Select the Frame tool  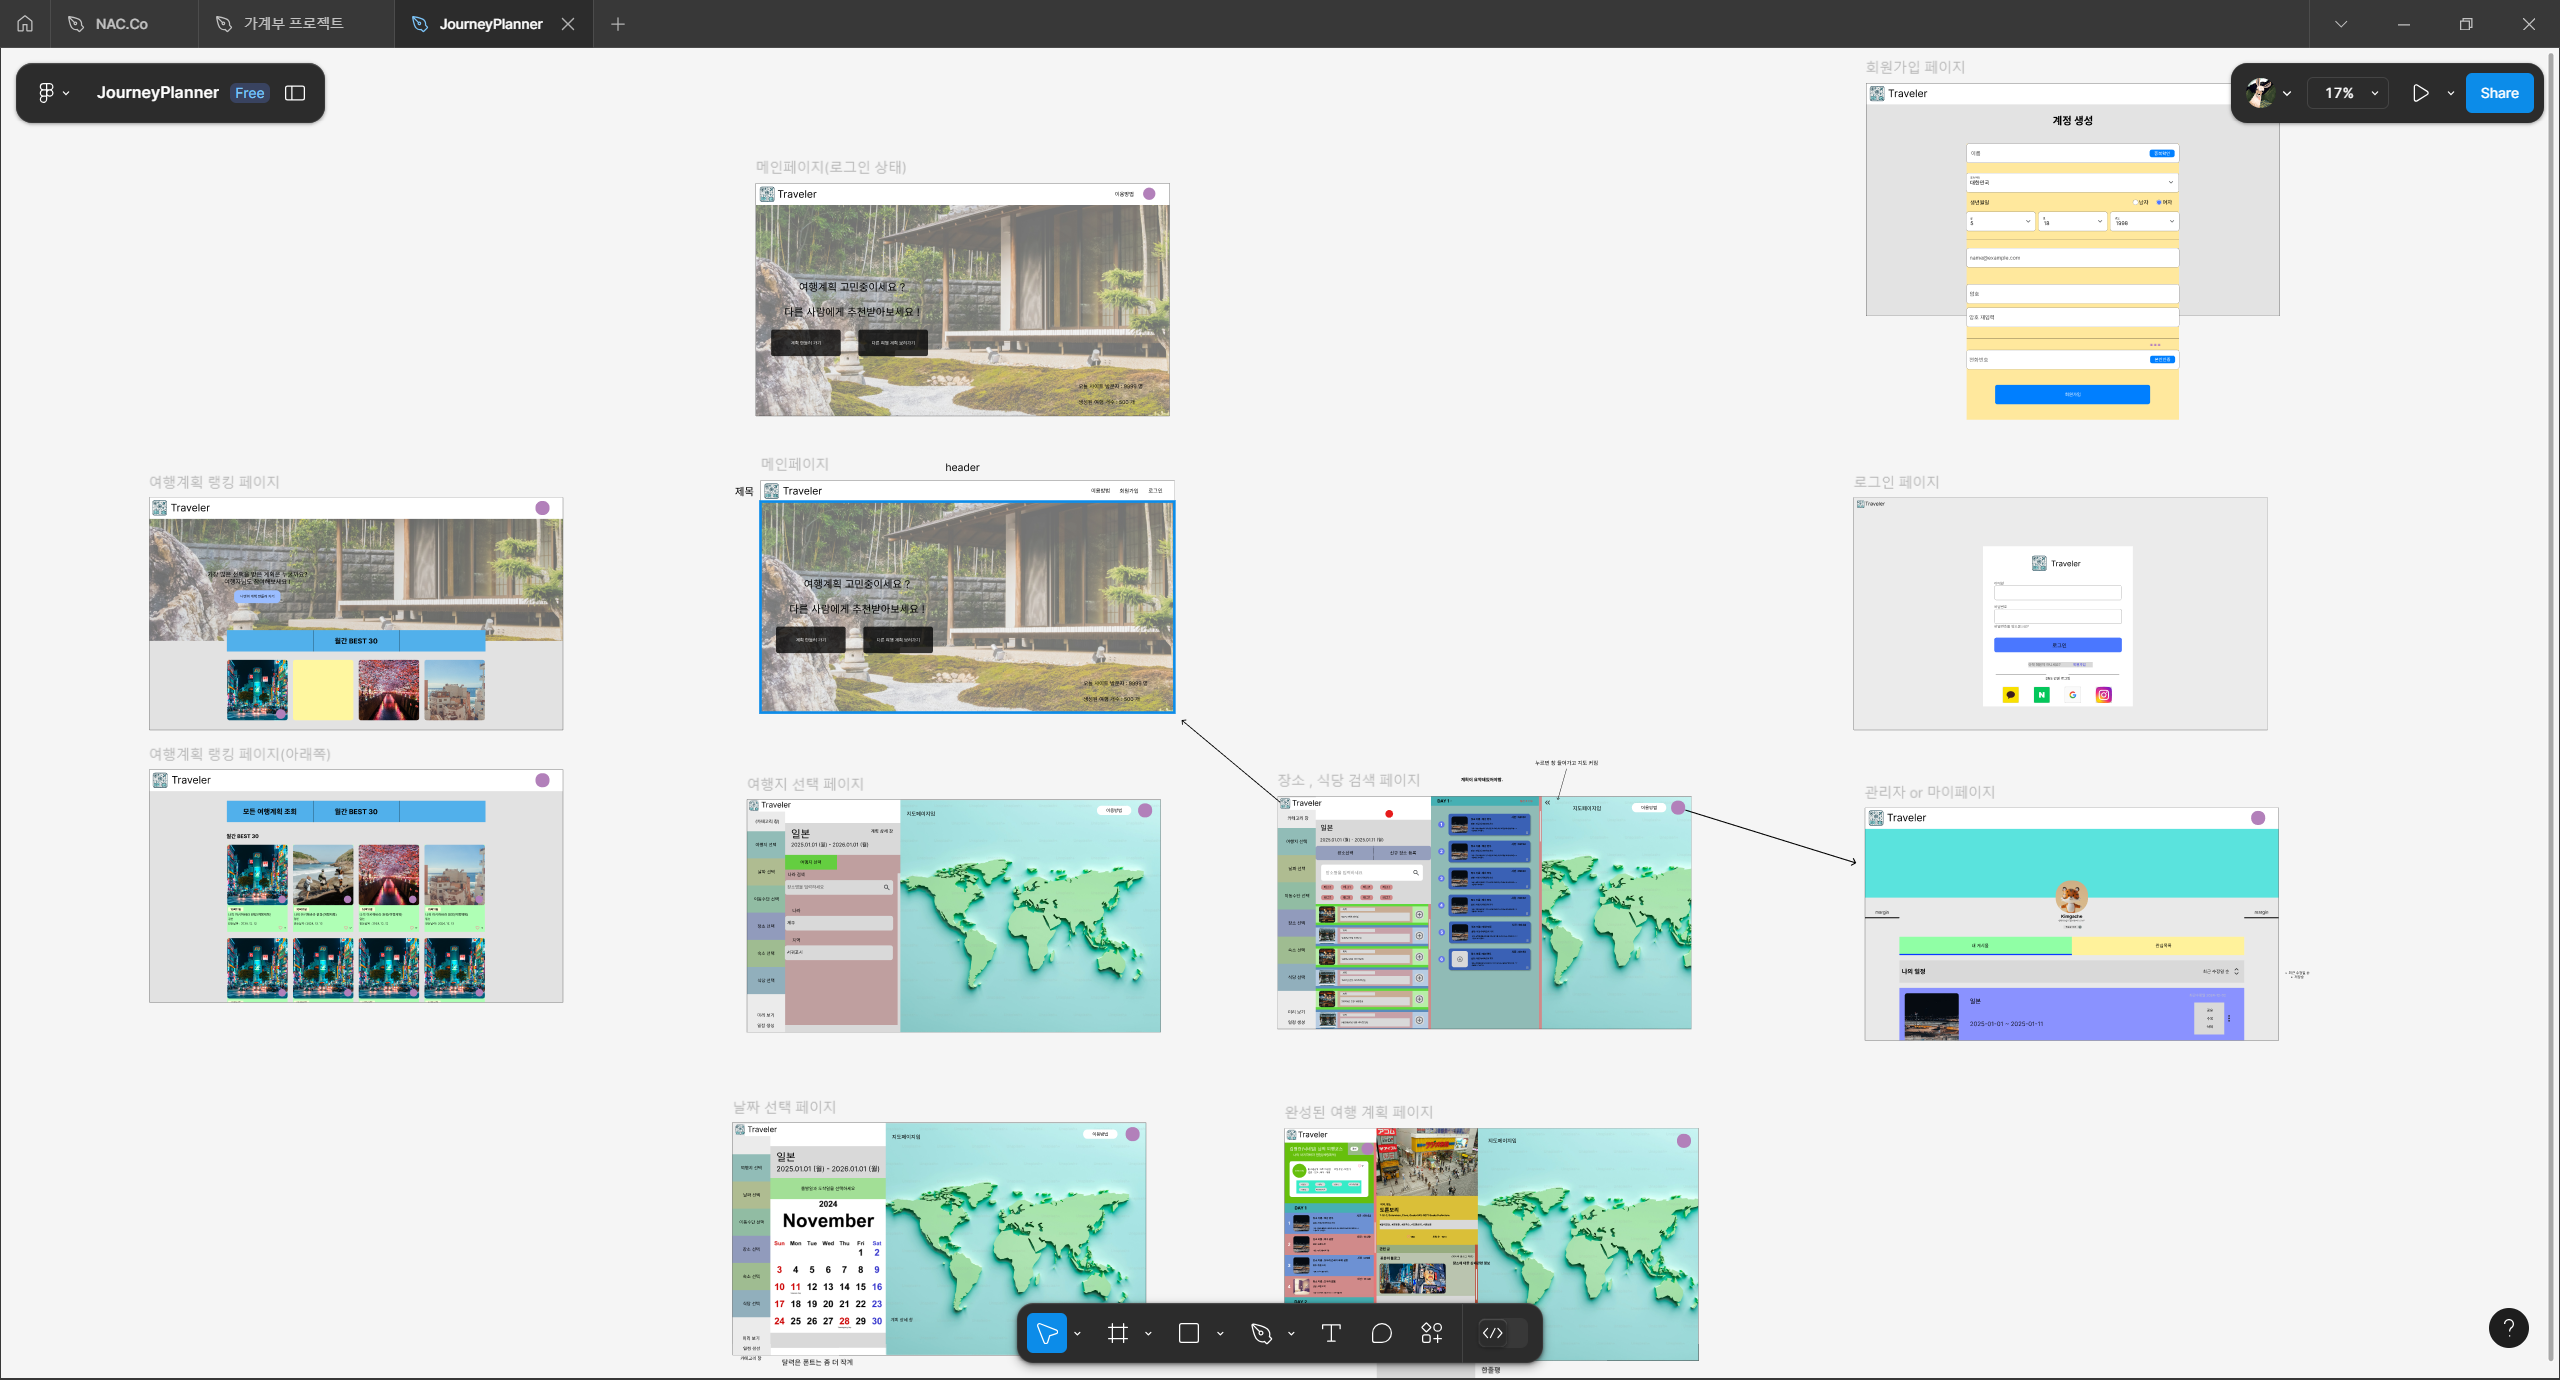(x=1118, y=1333)
